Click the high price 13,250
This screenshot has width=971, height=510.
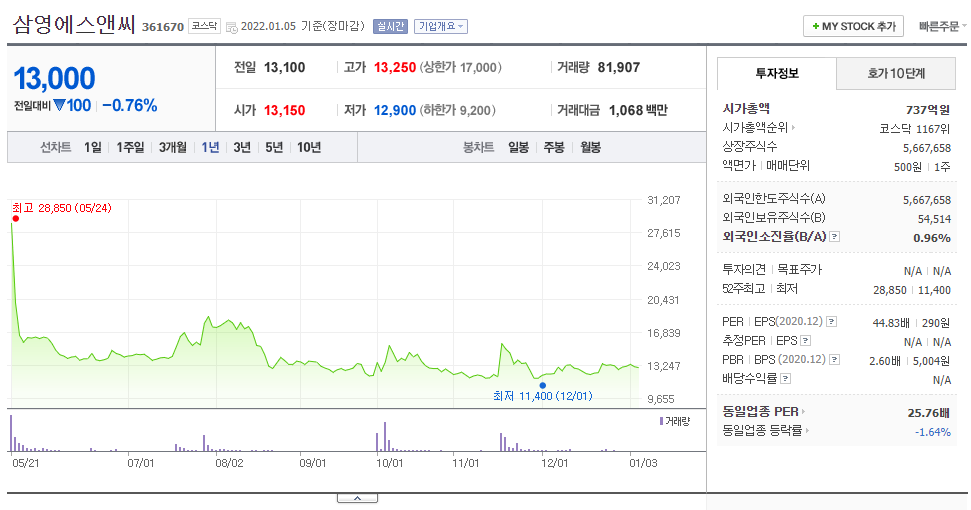[x=394, y=67]
